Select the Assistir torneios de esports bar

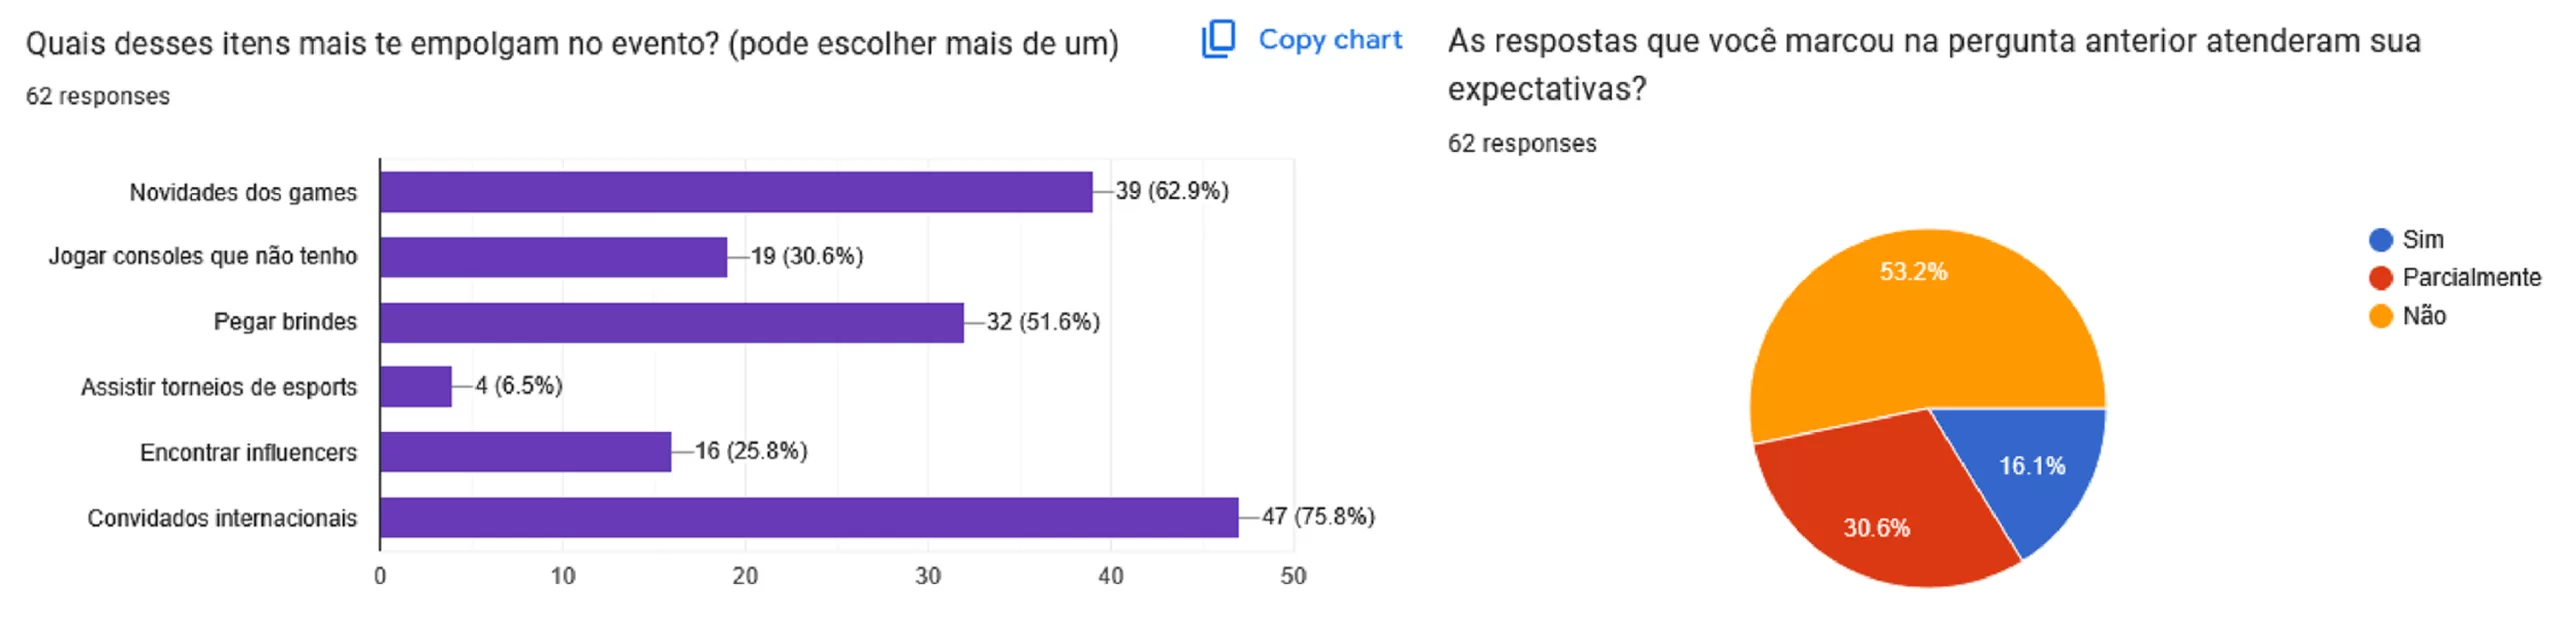pos(416,387)
